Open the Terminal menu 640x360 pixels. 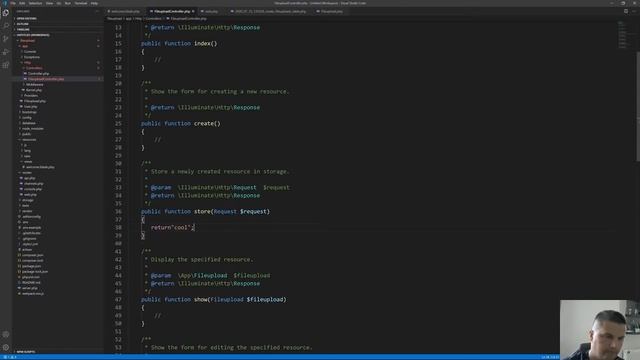click(x=81, y=3)
